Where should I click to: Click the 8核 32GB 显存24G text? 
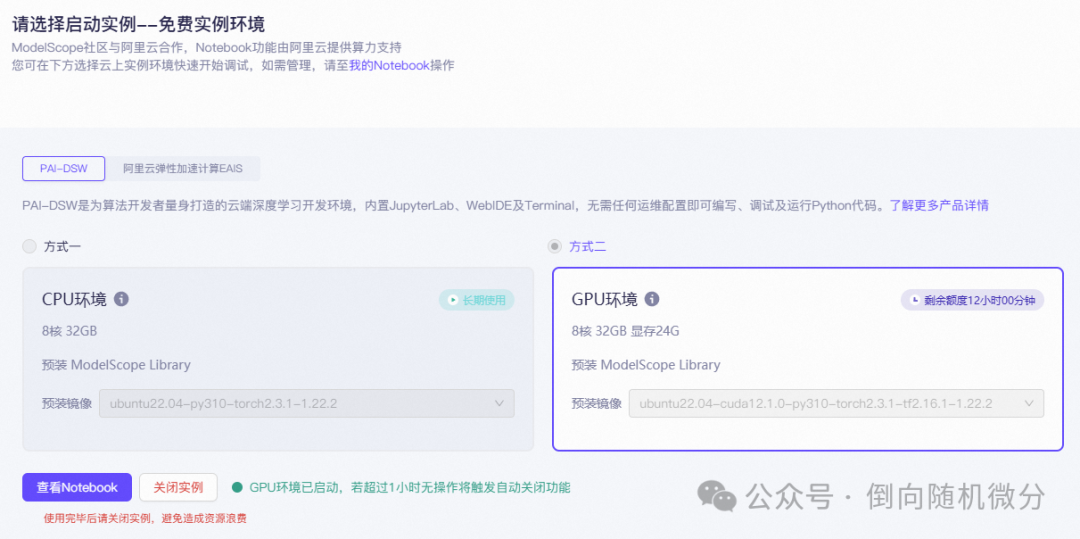625,331
